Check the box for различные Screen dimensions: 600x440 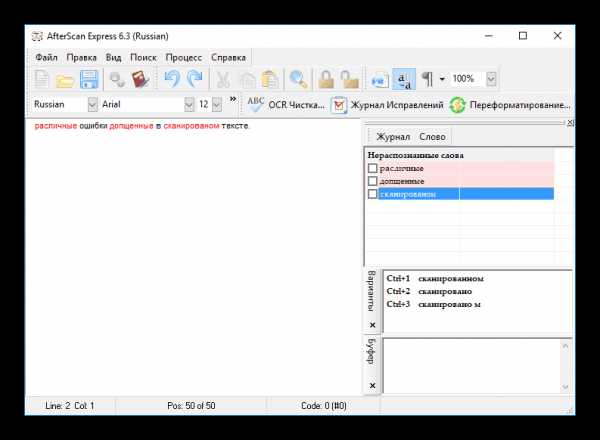(x=372, y=168)
